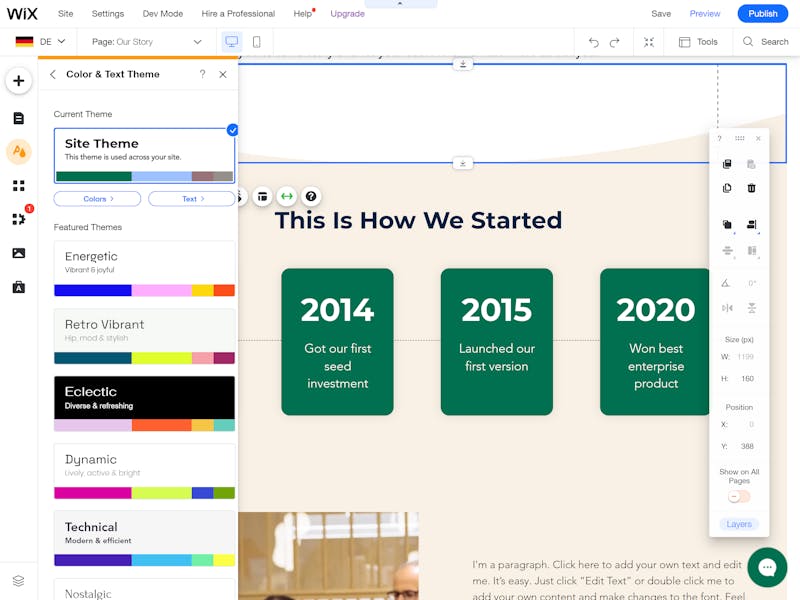This screenshot has width=800, height=600.
Task: Click the WiX logo
Action: pos(22,14)
